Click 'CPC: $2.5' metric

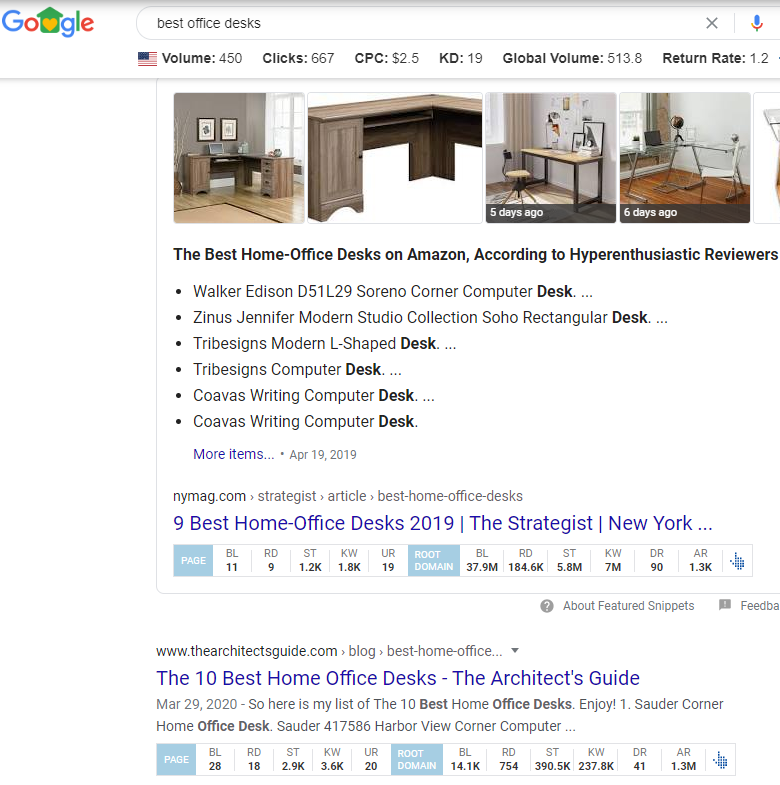(386, 59)
